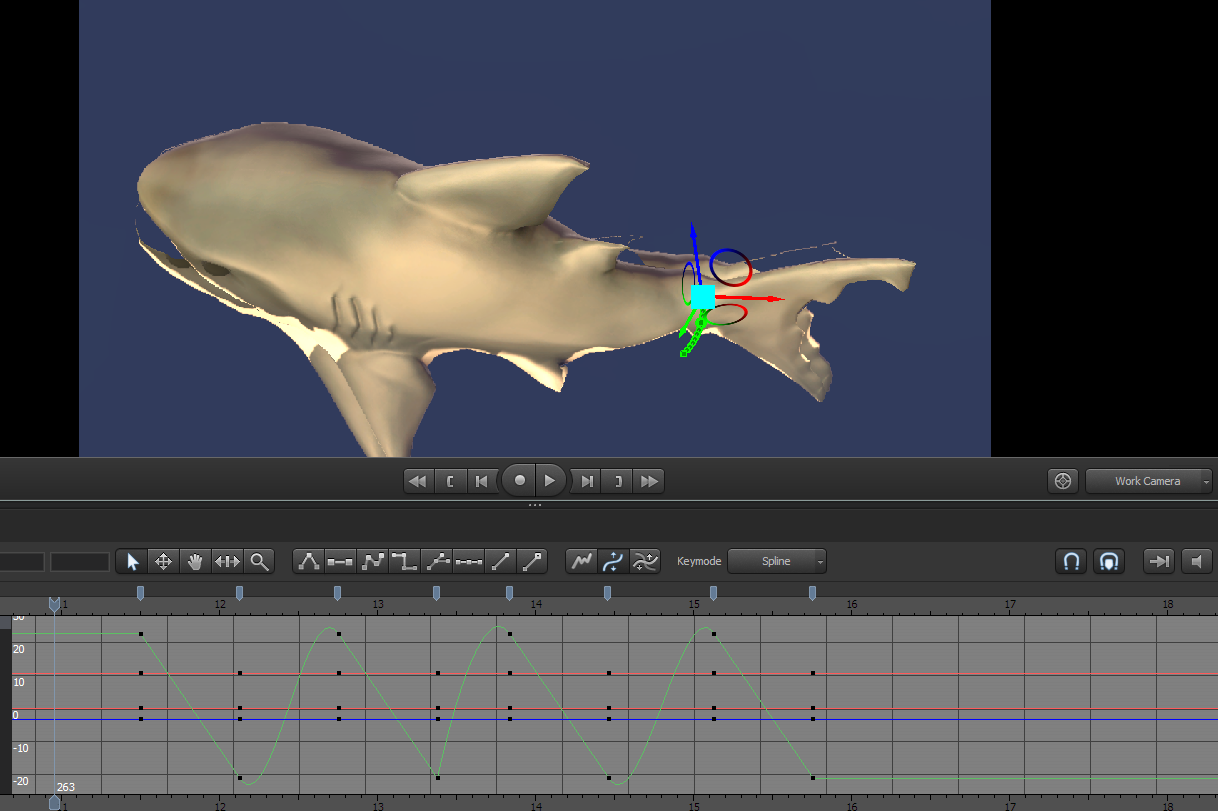Screen dimensions: 1218x811
Task: Click the blue Z-axis arrow of gizmo
Action: point(694,254)
